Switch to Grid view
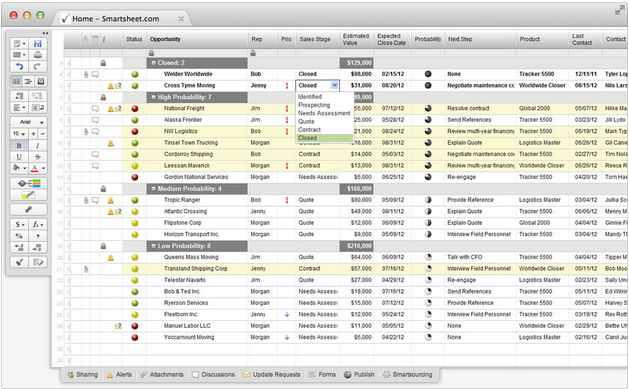The width and height of the screenshot is (629, 389). click(16, 81)
